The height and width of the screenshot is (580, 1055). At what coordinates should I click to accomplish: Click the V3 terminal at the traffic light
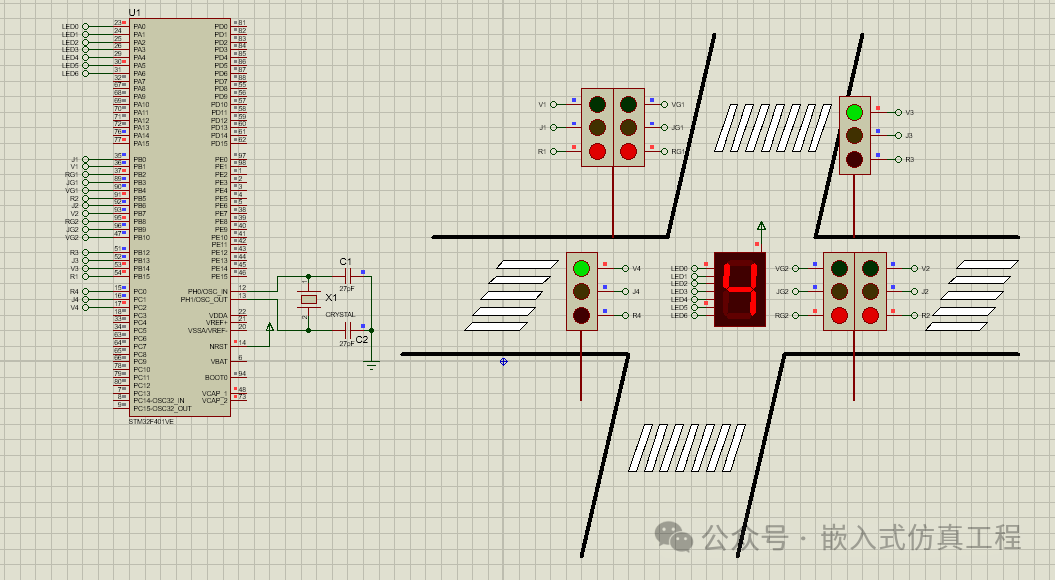coord(898,112)
